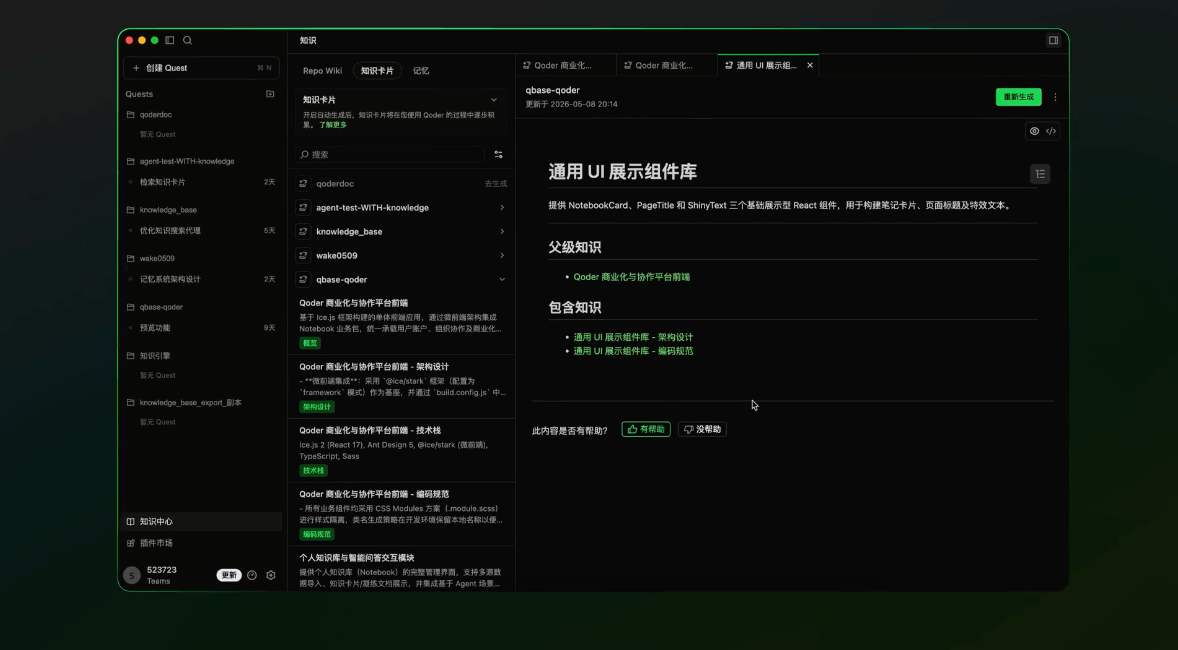Switch to preview mode with eye icon
The width and height of the screenshot is (1178, 650).
click(x=1035, y=131)
